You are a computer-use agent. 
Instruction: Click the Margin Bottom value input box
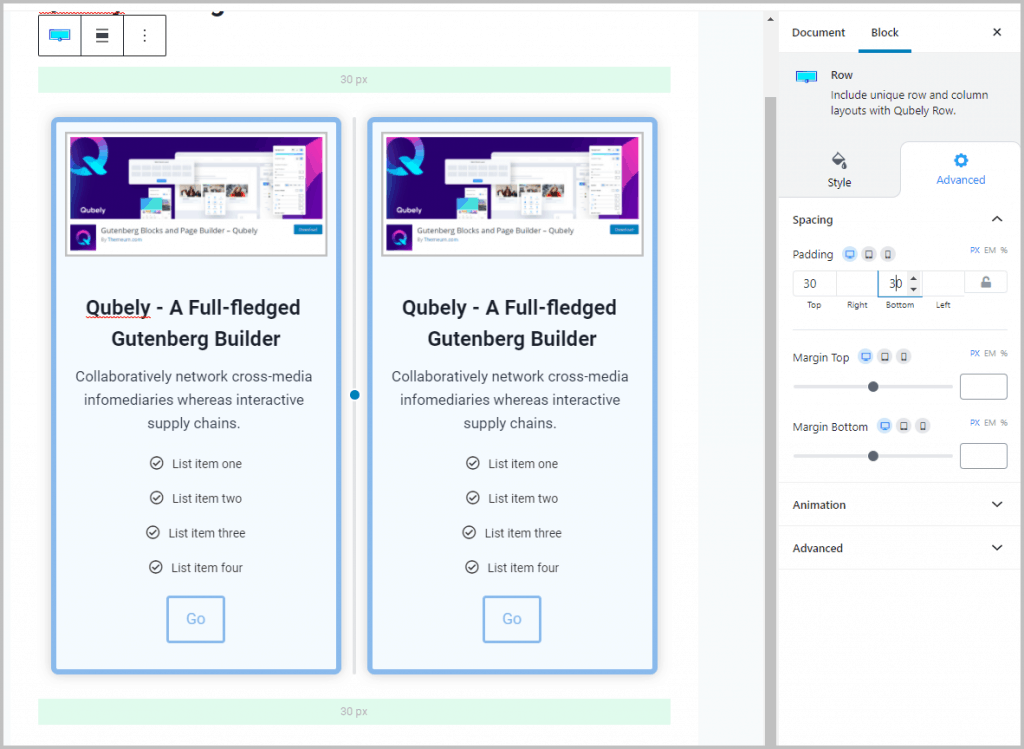click(984, 456)
